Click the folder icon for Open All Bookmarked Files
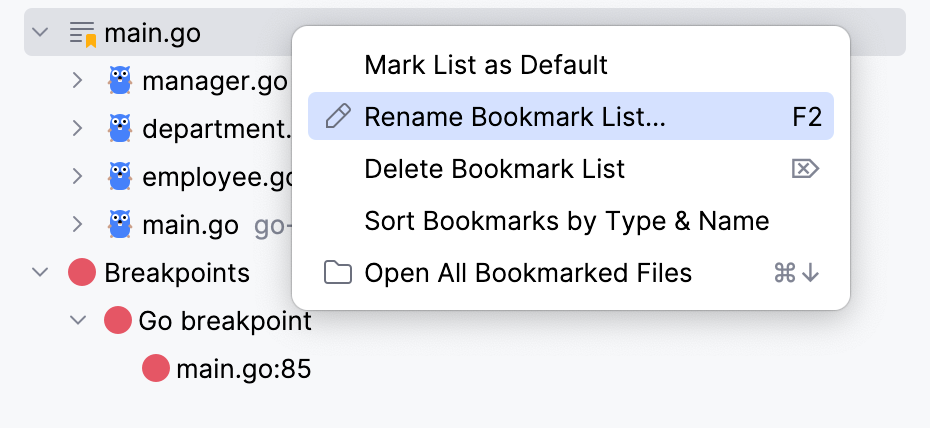This screenshot has width=930, height=428. coord(338,273)
